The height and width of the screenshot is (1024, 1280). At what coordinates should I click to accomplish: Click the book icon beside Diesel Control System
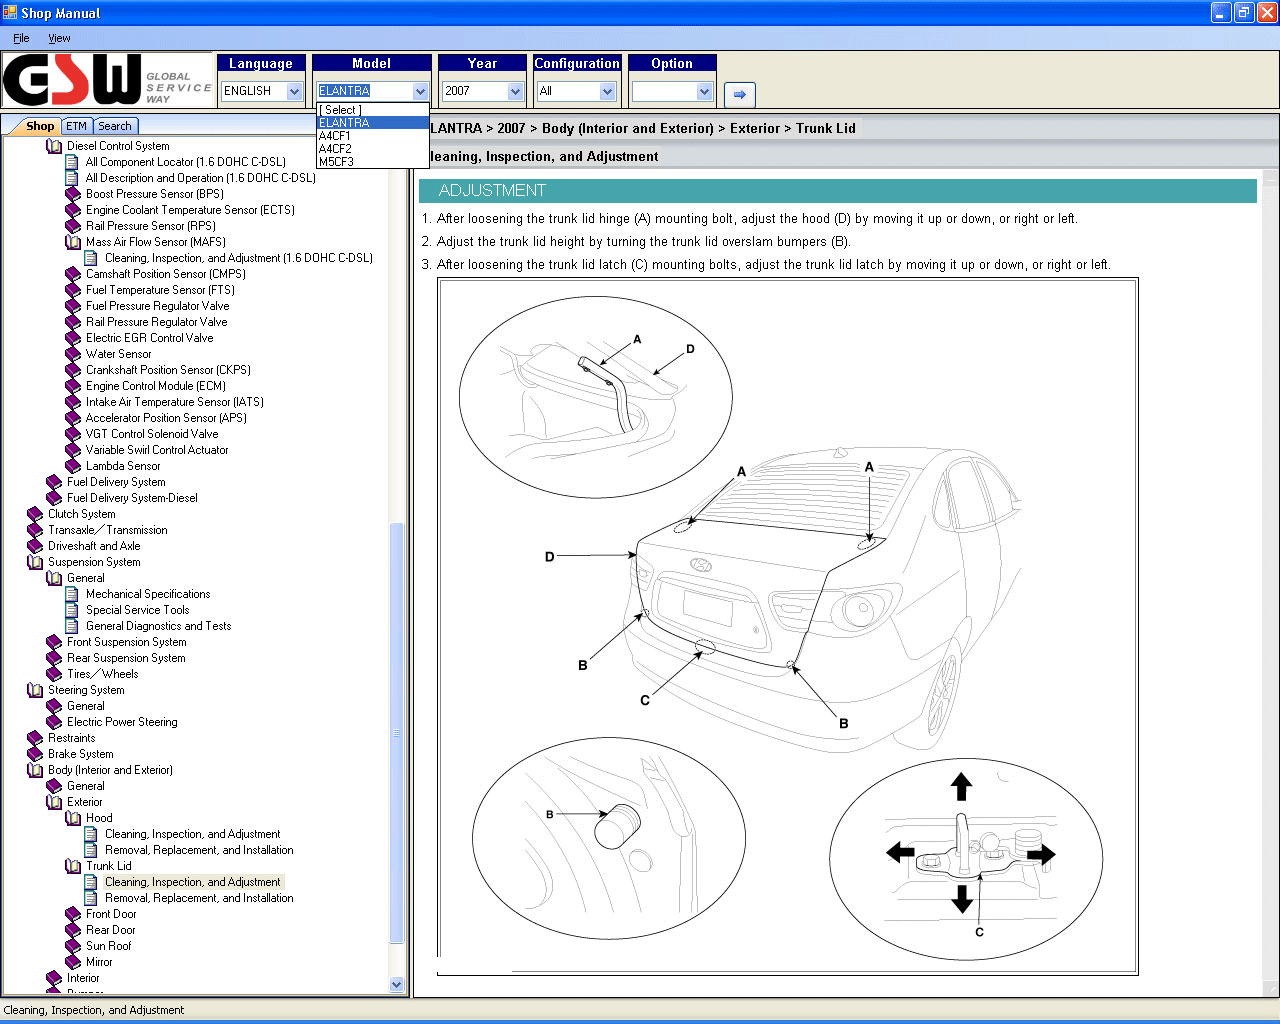[54, 146]
